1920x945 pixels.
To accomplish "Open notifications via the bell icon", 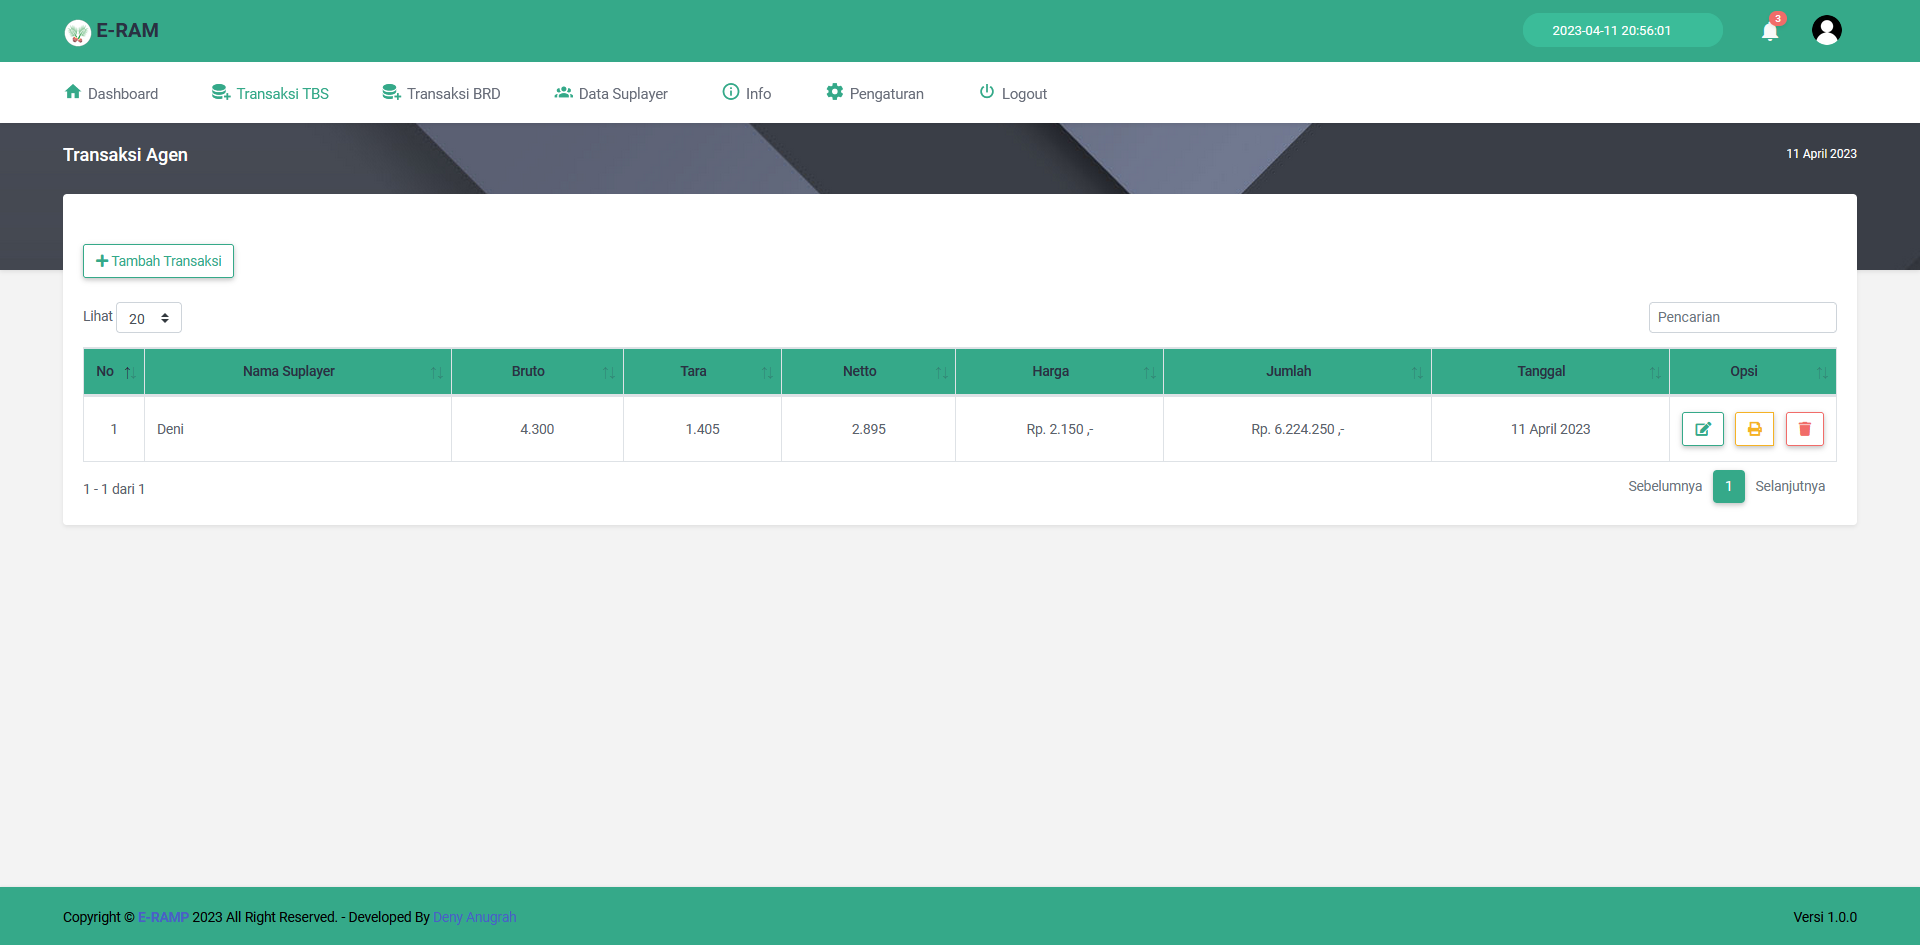I will tap(1769, 30).
